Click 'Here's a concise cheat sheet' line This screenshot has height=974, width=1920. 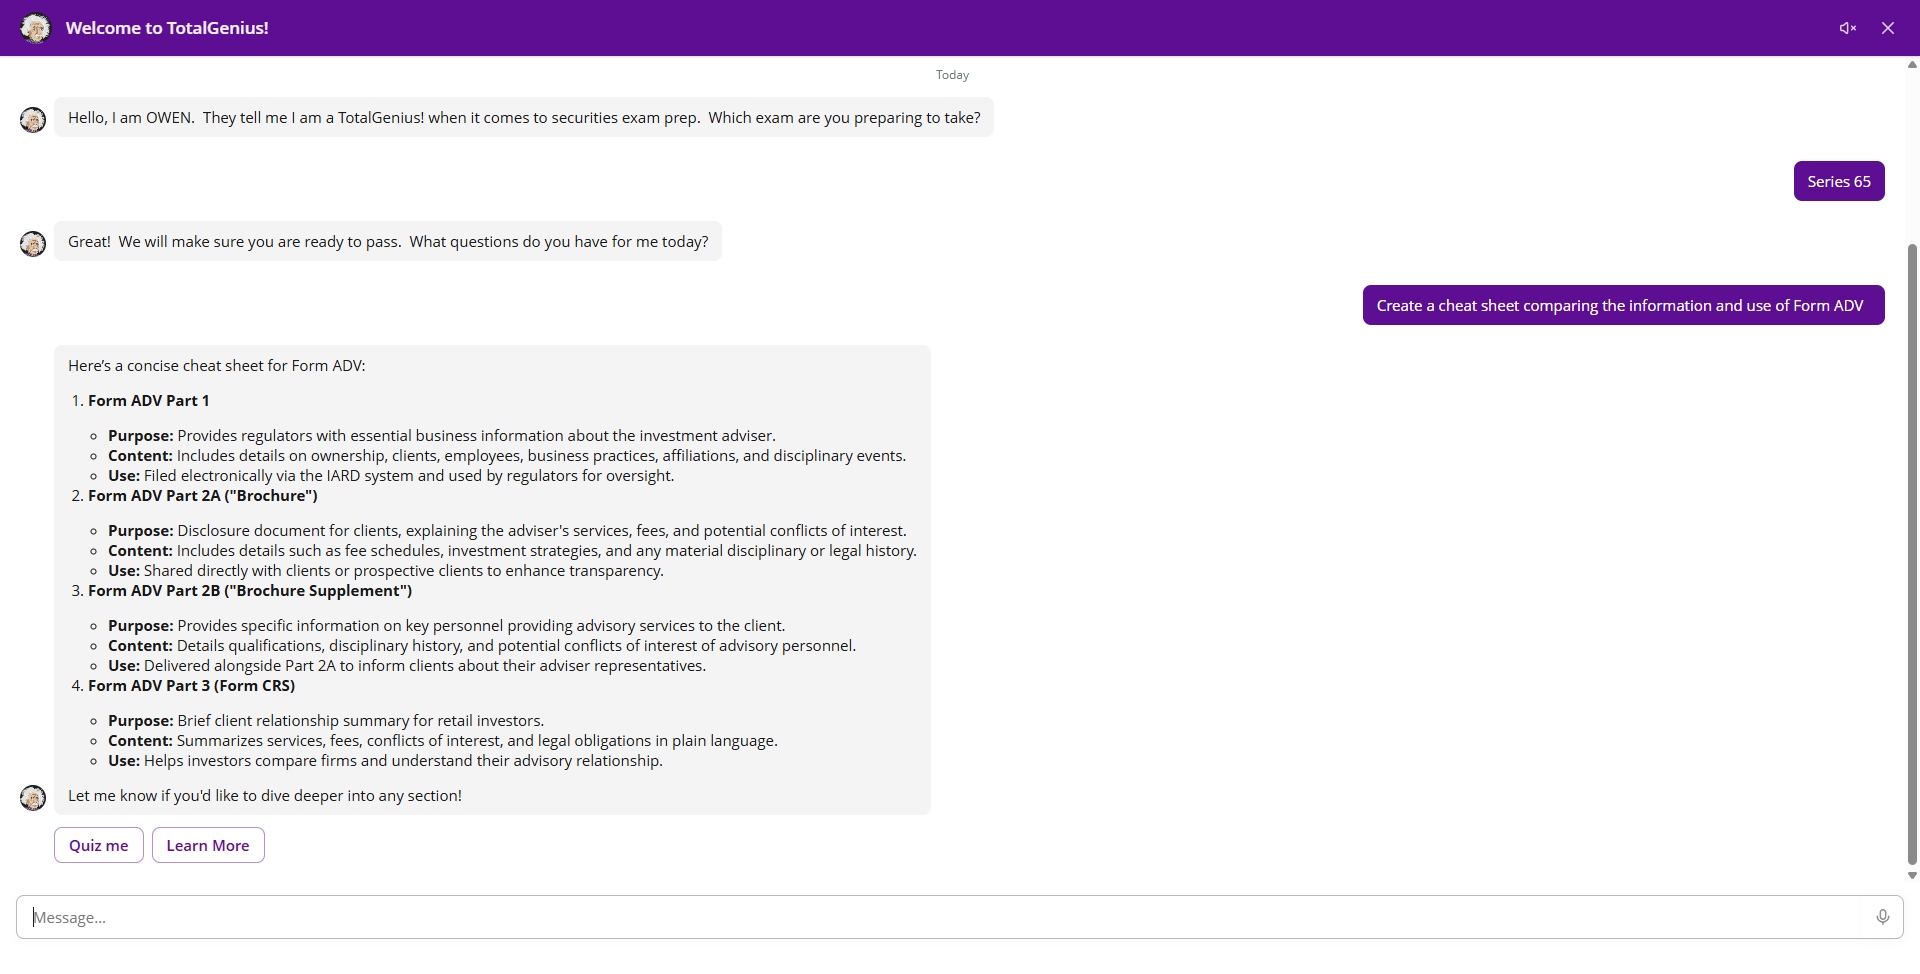coord(217,365)
